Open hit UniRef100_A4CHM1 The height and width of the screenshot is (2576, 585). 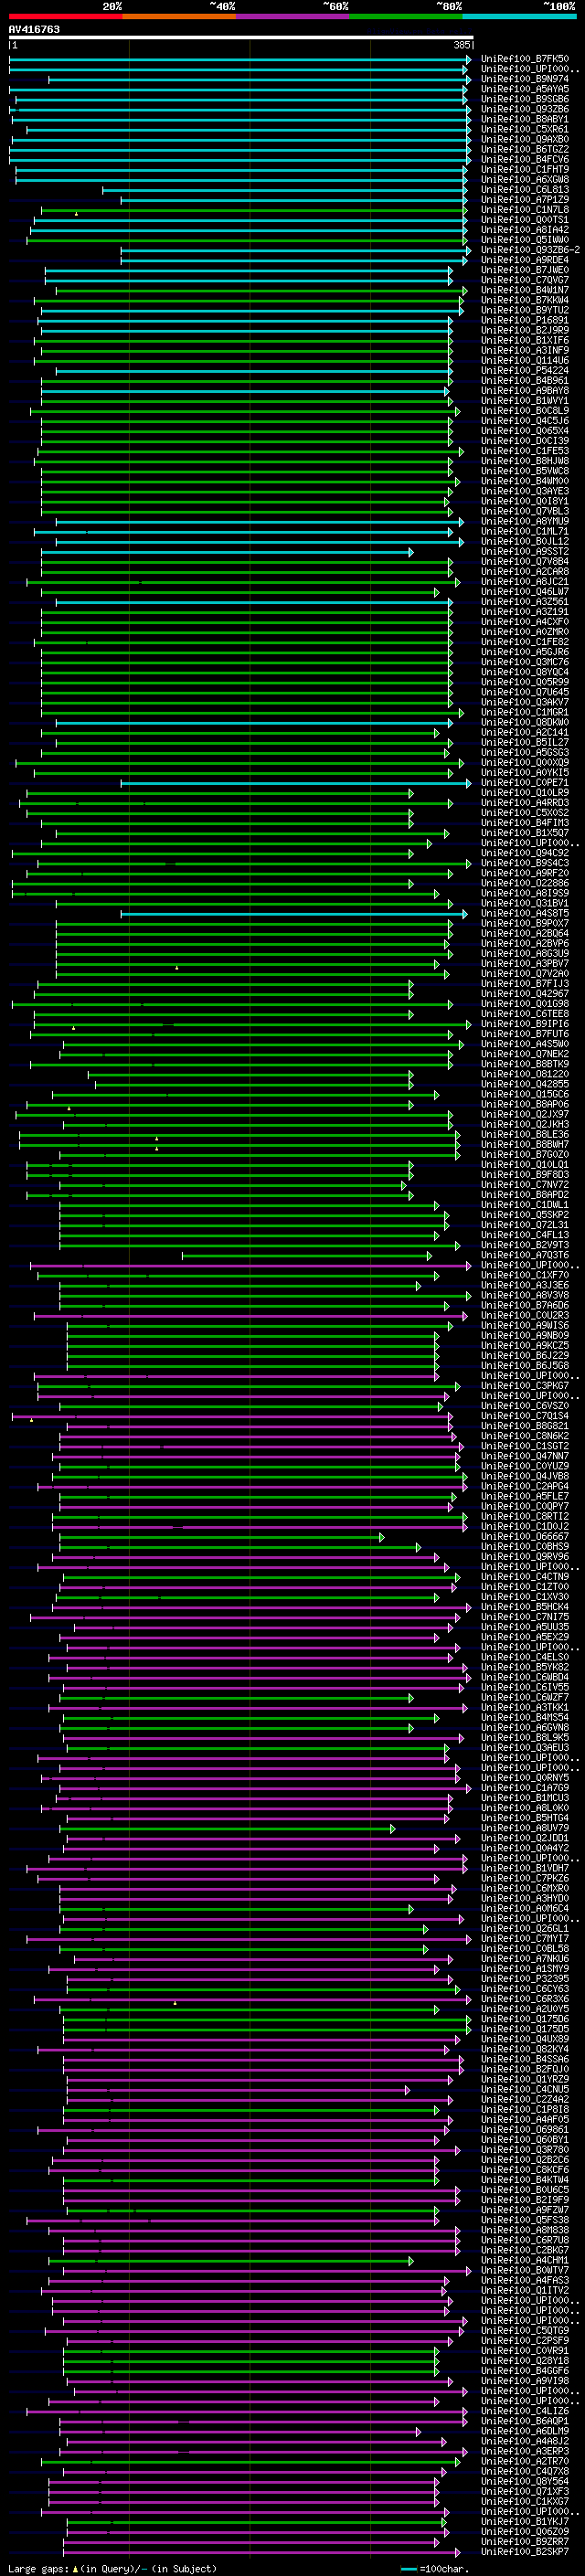[x=524, y=2260]
